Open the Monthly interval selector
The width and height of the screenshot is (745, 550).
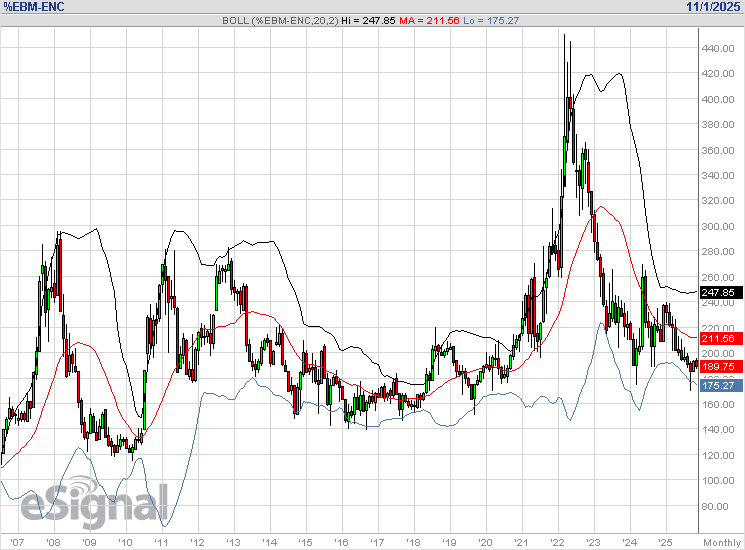720,541
